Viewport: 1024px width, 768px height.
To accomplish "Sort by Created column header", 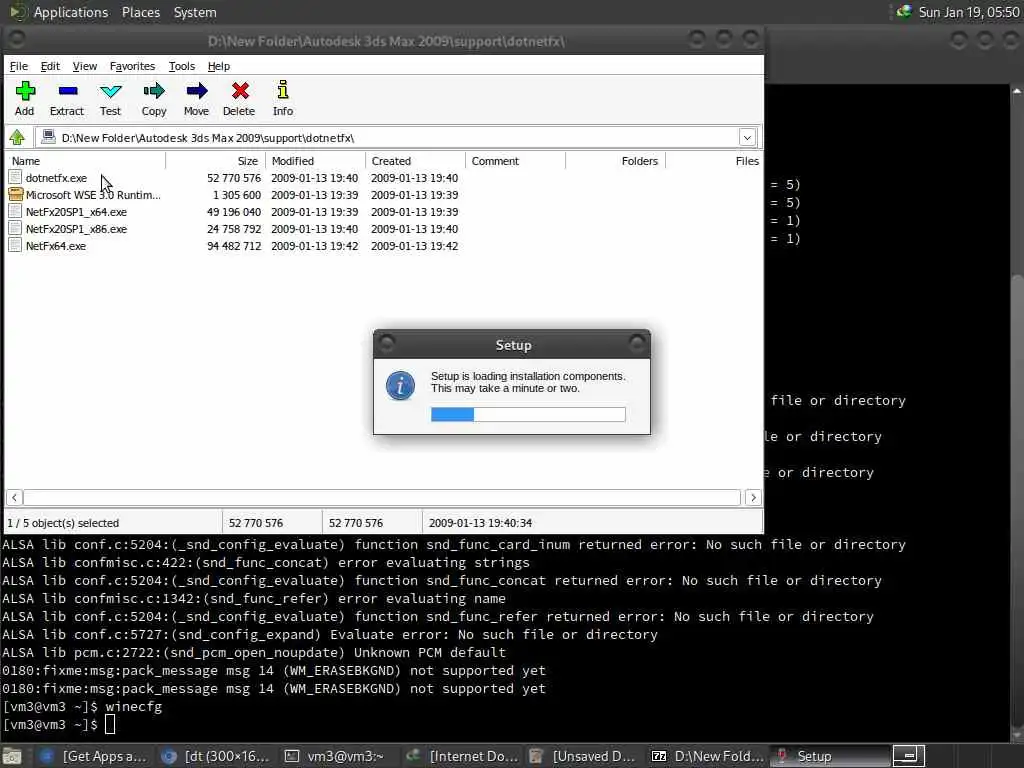I will pos(415,161).
